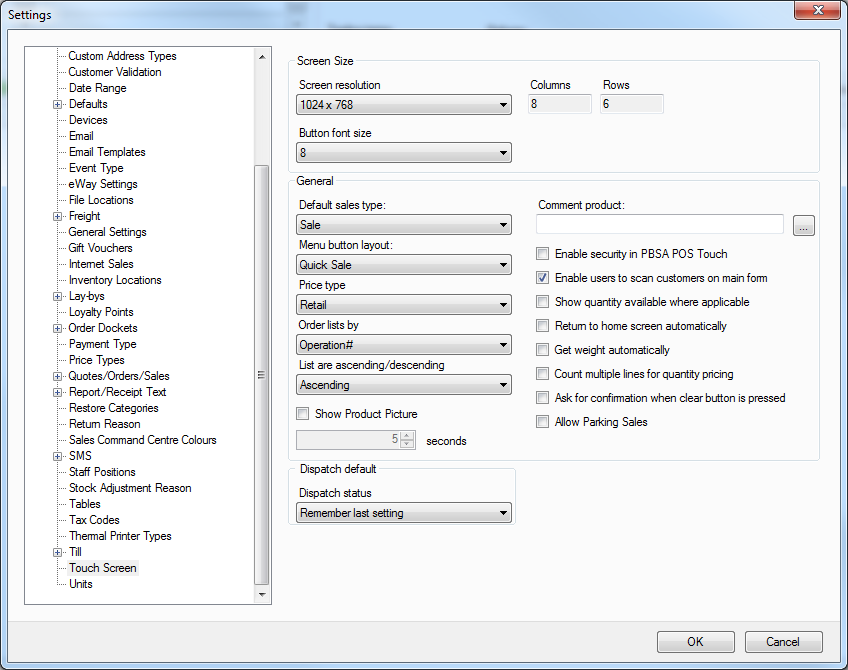Open the Button font size dropdown
This screenshot has height=670, width=848.
(404, 153)
